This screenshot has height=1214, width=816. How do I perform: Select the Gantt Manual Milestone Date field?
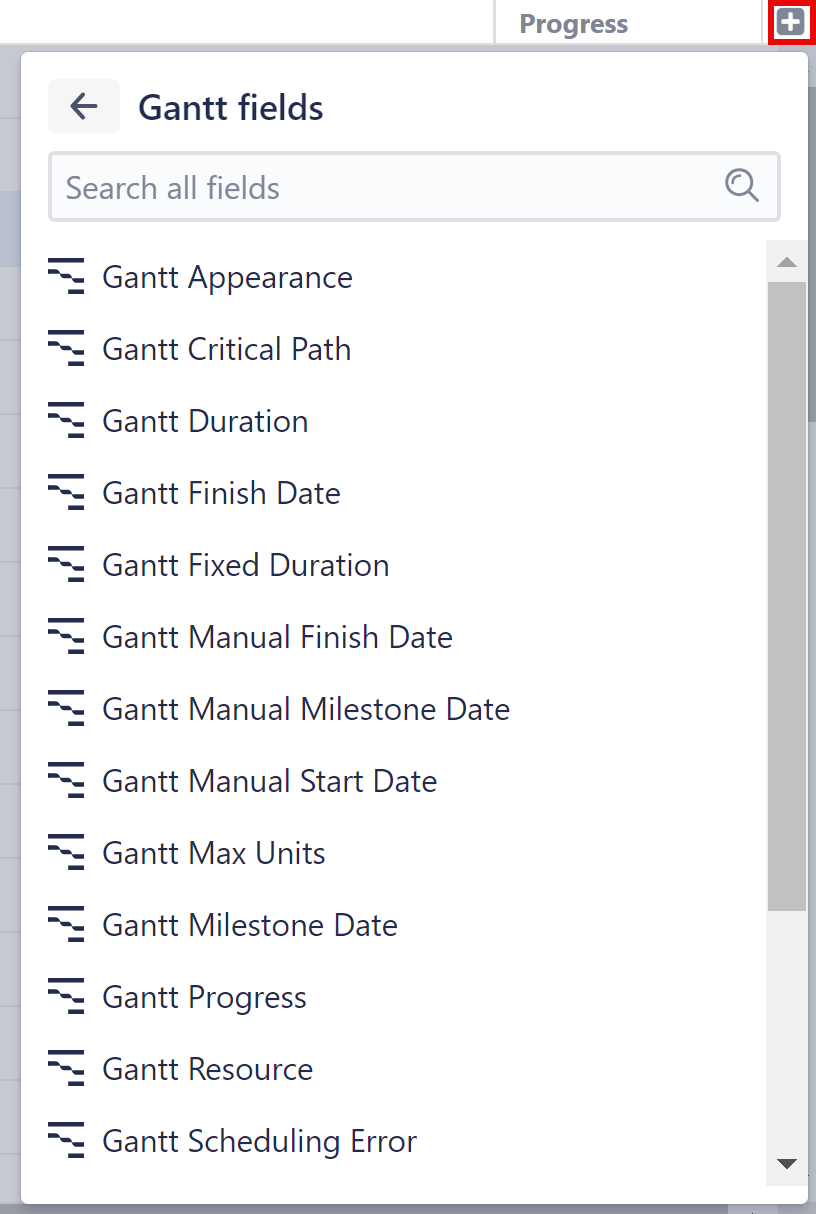point(306,709)
